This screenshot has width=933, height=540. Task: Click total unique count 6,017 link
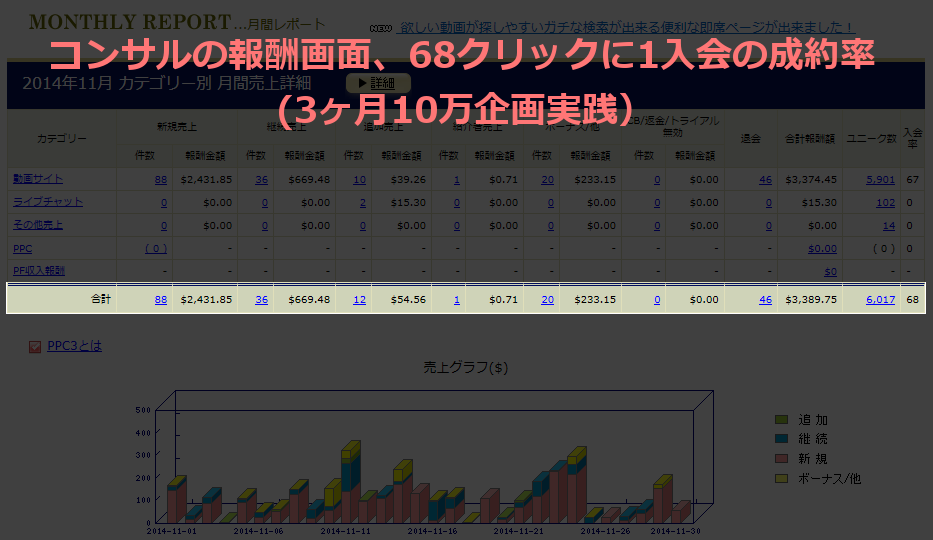point(881,300)
